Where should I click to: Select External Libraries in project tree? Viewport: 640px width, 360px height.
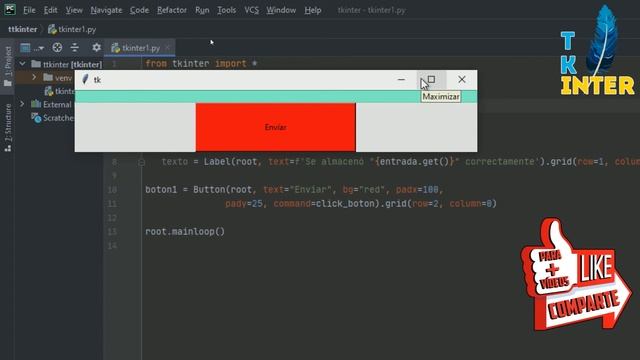[x=52, y=104]
